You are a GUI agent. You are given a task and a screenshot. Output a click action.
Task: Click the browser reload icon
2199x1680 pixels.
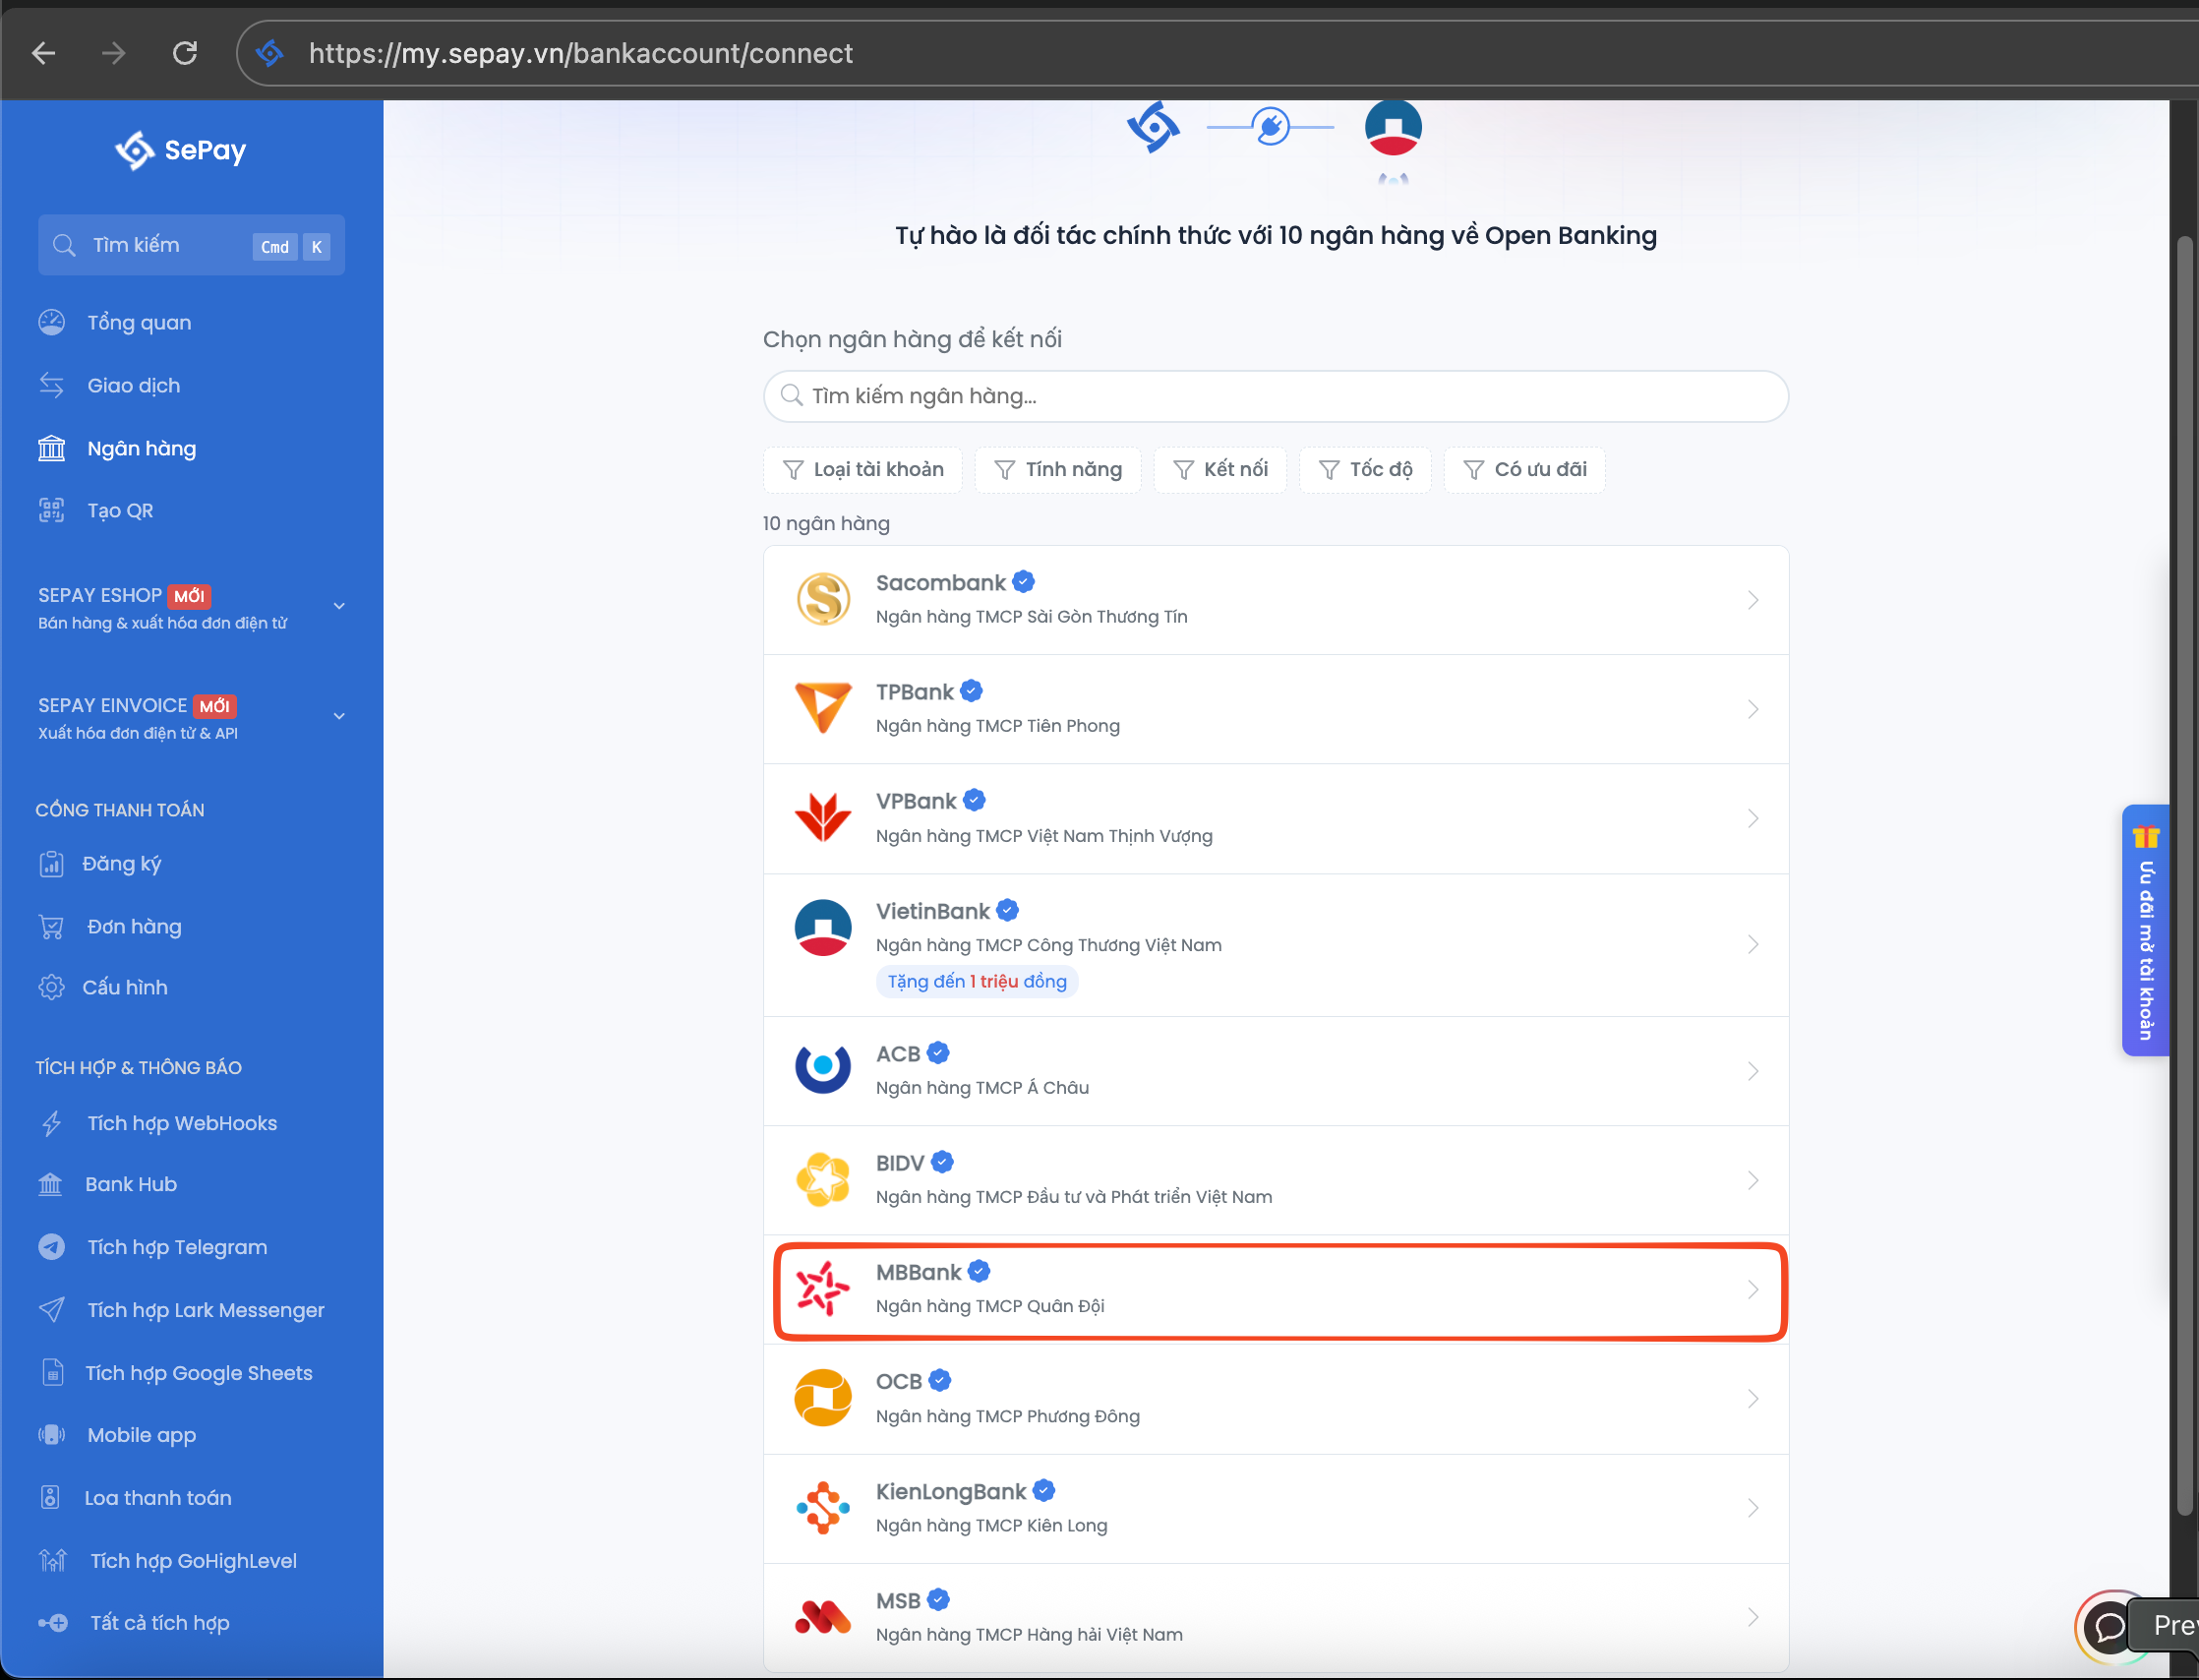(x=185, y=53)
